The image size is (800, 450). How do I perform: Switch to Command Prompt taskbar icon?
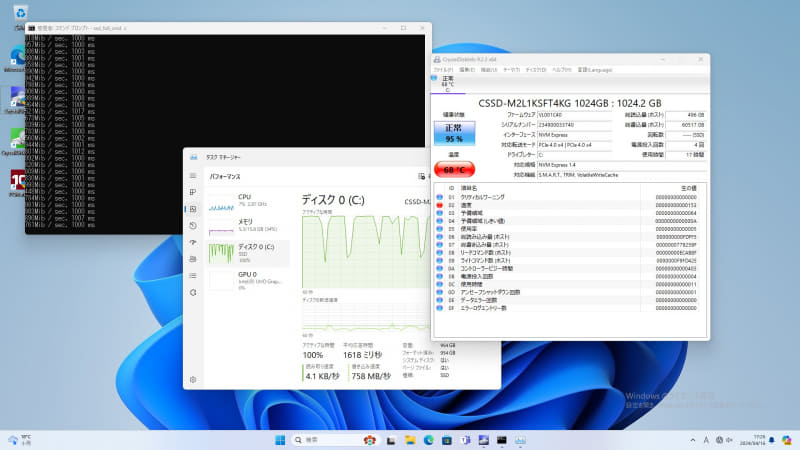[x=502, y=440]
